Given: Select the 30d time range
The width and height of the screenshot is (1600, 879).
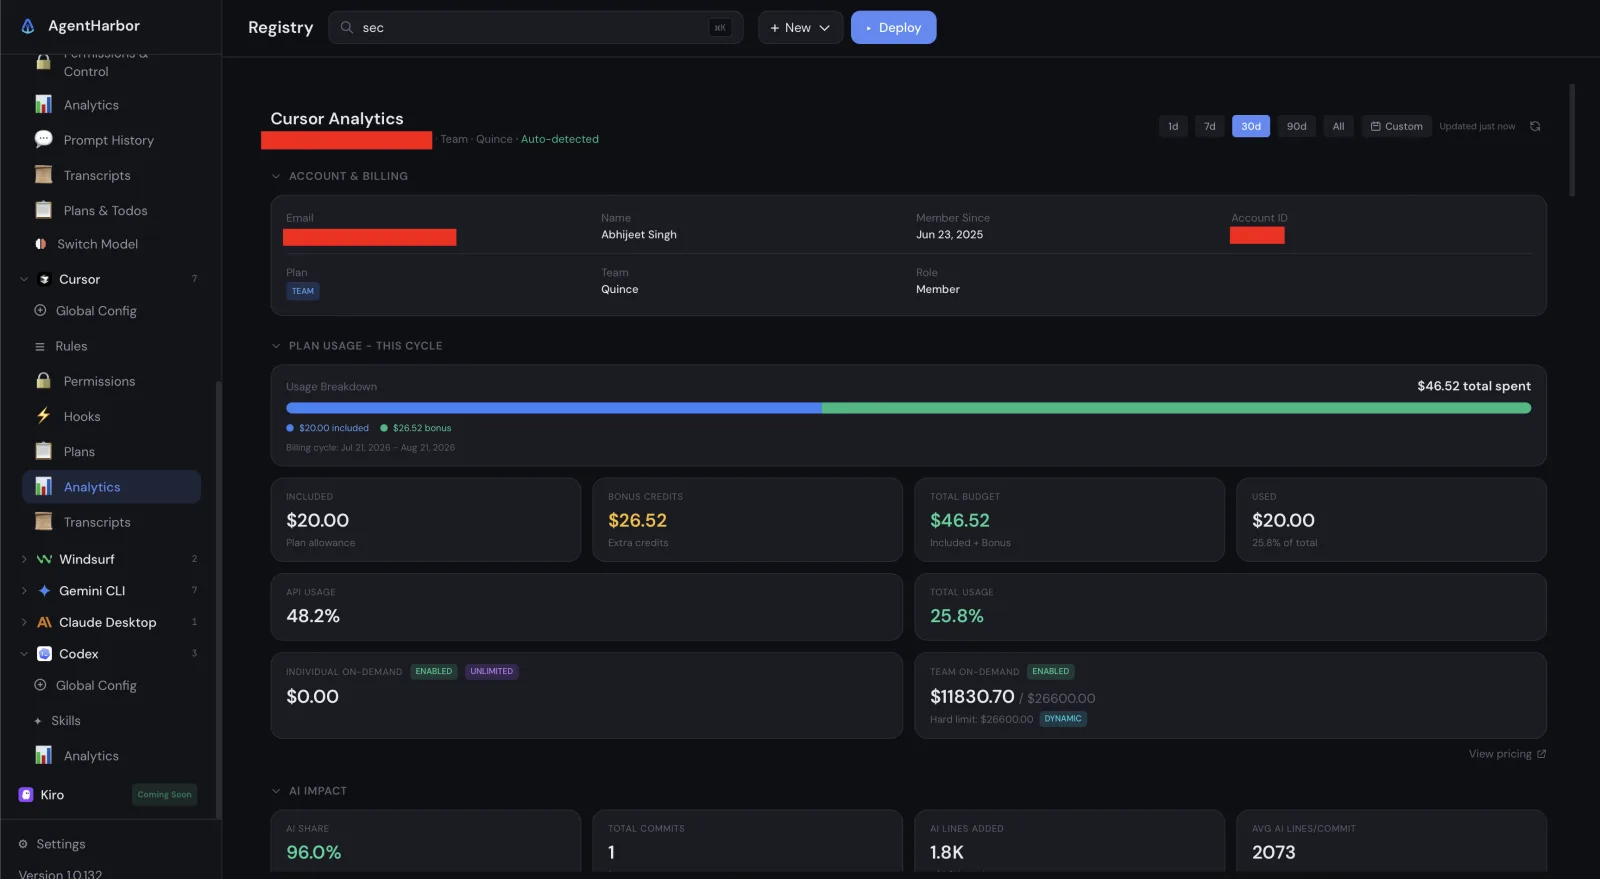Looking at the screenshot, I should point(1251,126).
